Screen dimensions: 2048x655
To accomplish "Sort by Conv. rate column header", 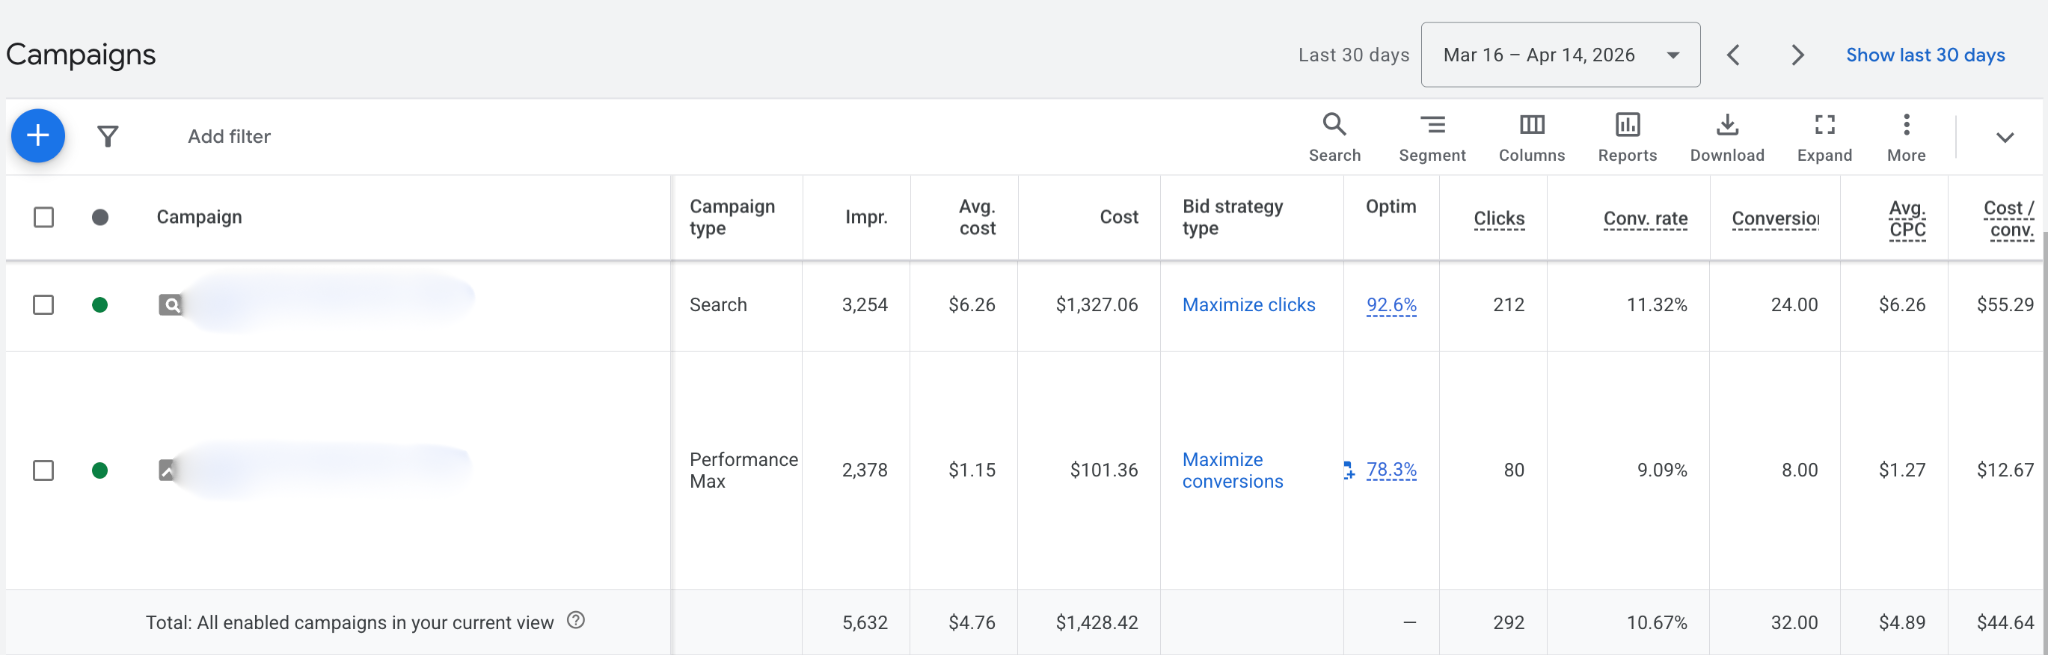I will tap(1645, 218).
